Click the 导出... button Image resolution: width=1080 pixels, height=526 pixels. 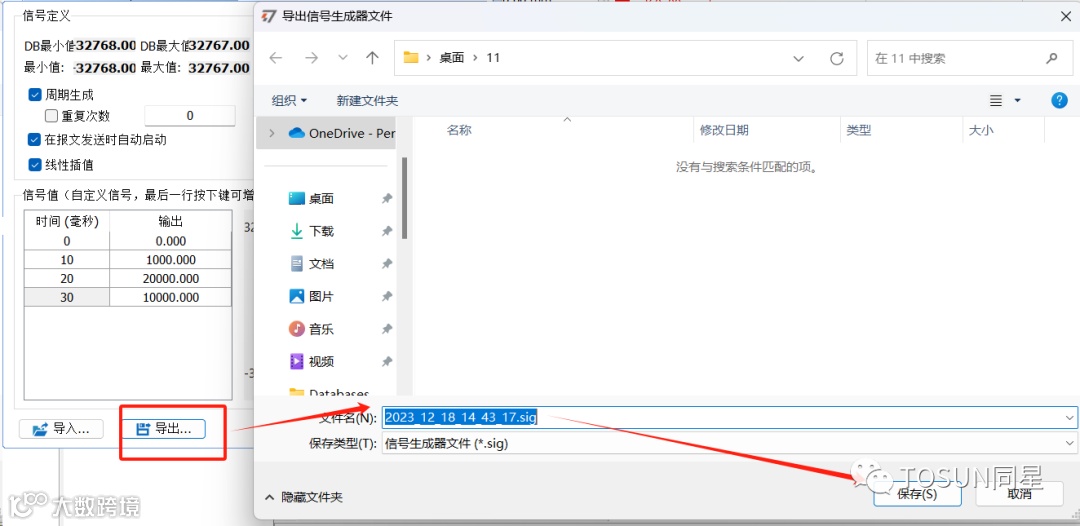coord(163,429)
